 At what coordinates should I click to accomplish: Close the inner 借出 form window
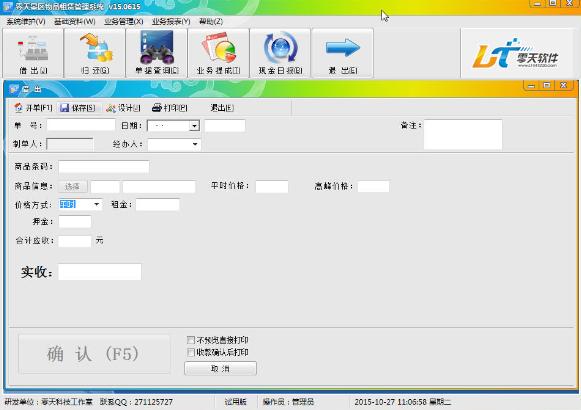(x=564, y=86)
